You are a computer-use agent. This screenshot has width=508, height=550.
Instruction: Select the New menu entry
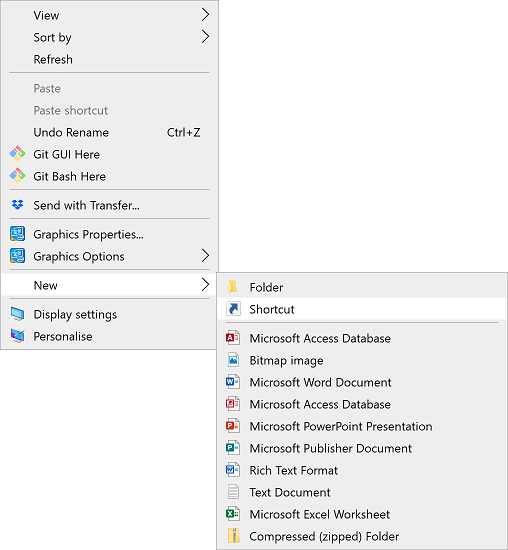109,285
